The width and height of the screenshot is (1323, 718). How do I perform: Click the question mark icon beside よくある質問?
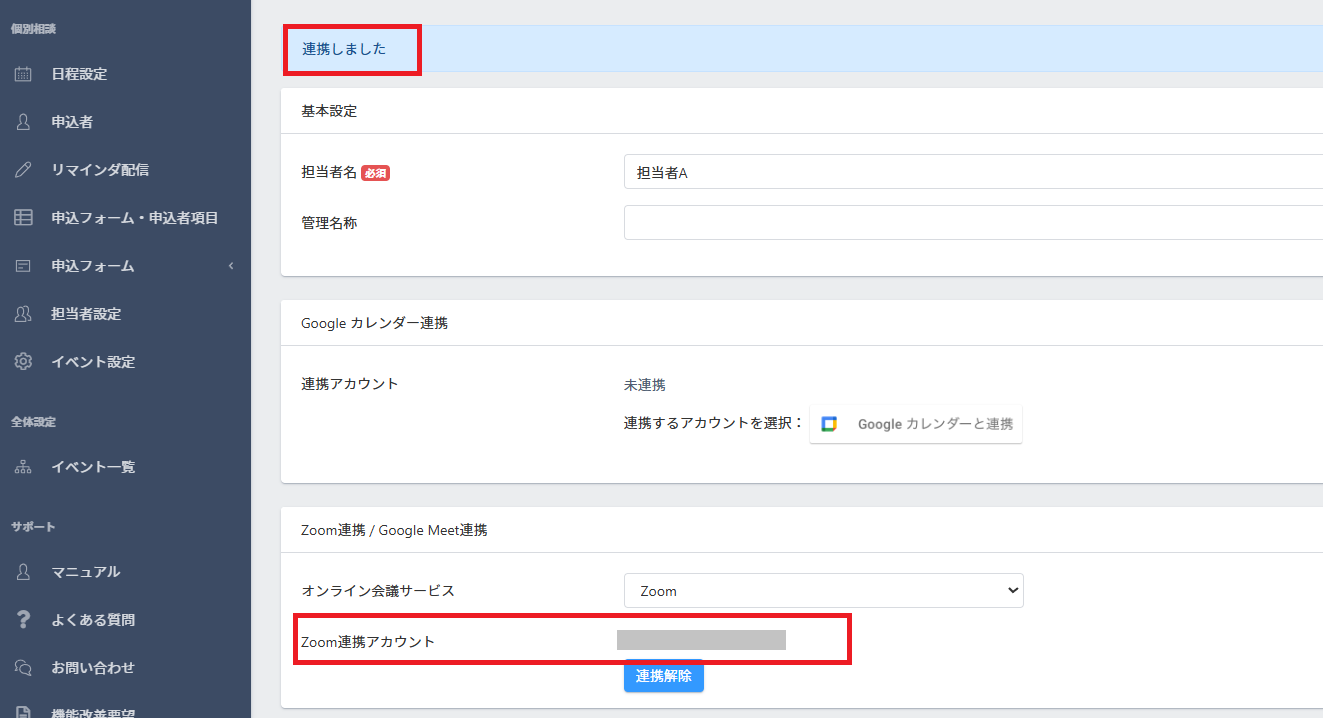(x=23, y=620)
